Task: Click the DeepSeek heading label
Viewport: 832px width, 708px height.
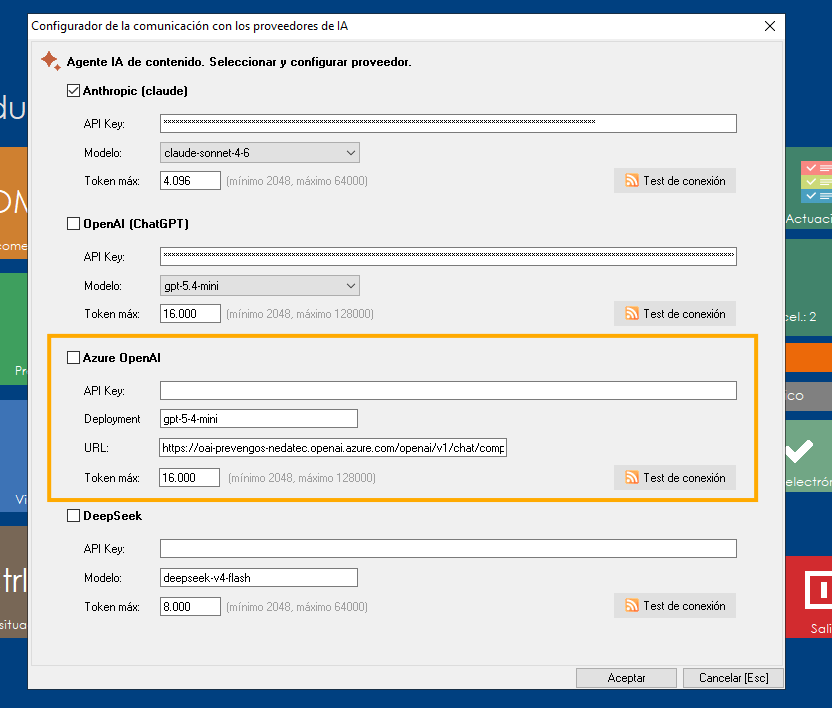Action: point(112,516)
